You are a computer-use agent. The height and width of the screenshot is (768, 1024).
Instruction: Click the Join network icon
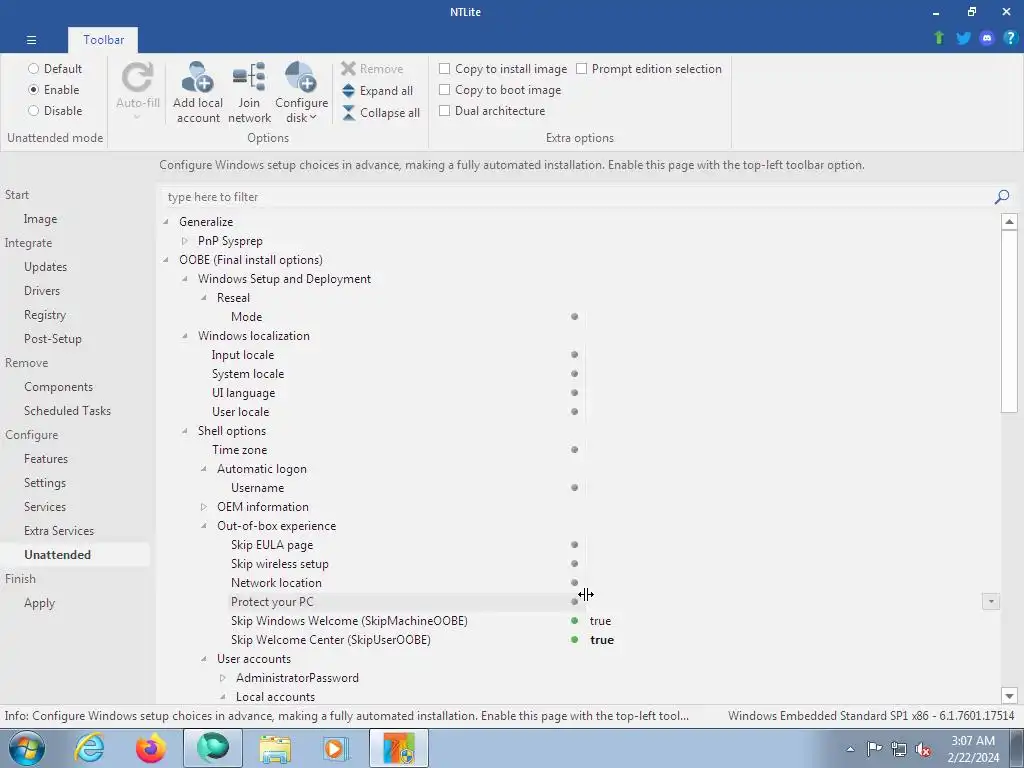[249, 77]
